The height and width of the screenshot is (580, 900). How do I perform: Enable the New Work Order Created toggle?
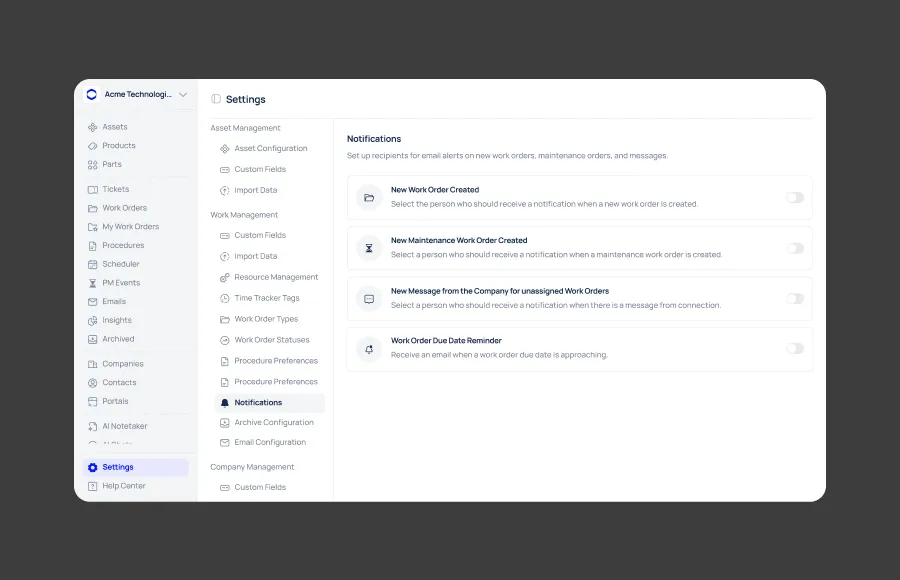(x=795, y=198)
